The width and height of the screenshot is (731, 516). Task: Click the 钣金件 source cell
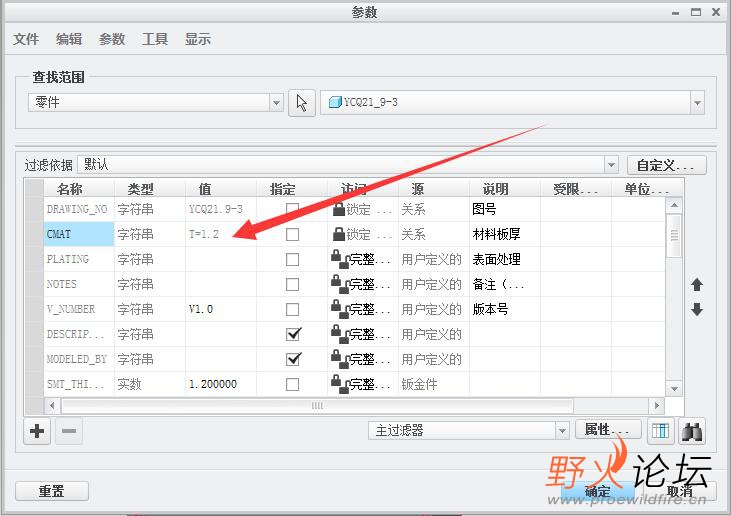tap(434, 384)
